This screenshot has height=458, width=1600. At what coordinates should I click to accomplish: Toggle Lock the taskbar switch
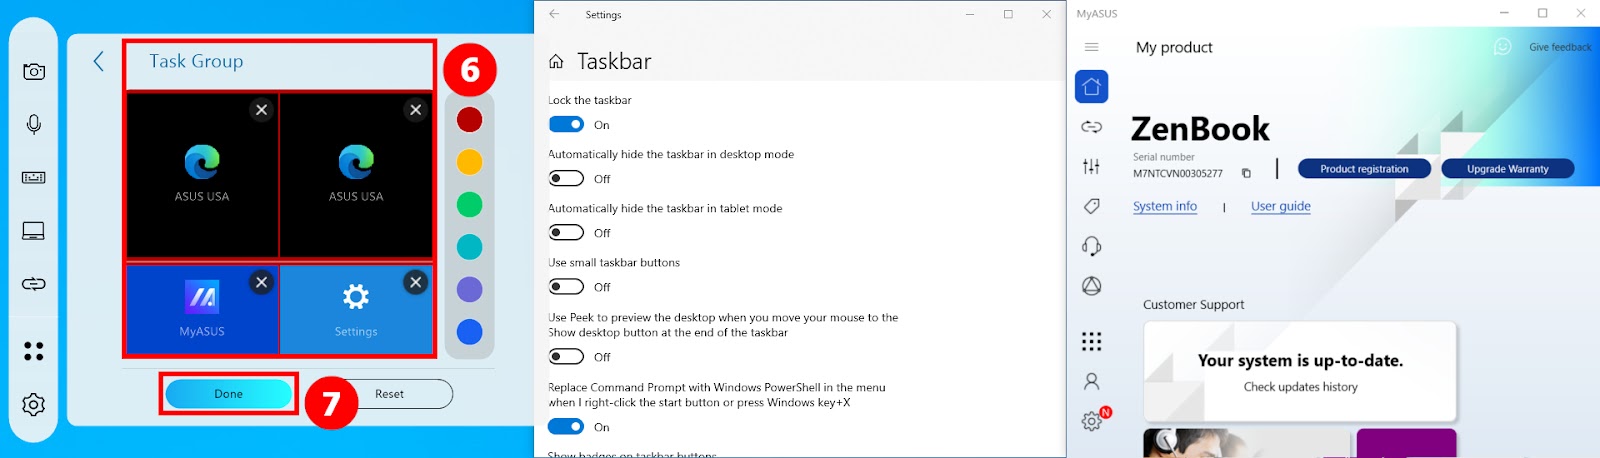point(566,125)
